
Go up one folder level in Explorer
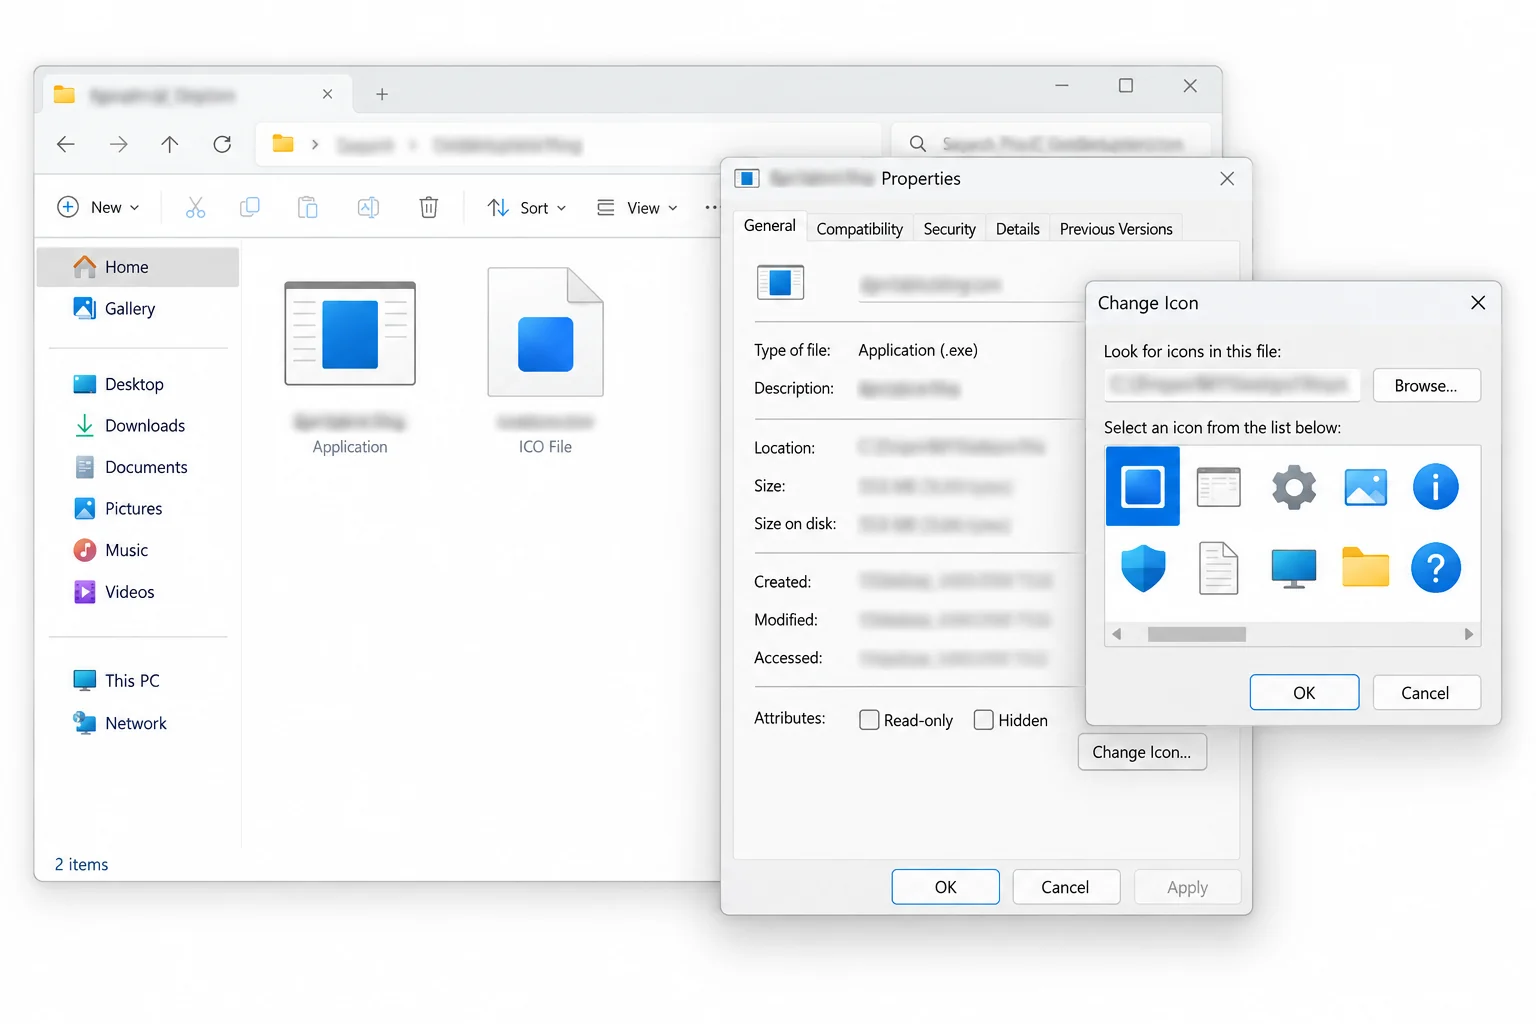click(170, 144)
